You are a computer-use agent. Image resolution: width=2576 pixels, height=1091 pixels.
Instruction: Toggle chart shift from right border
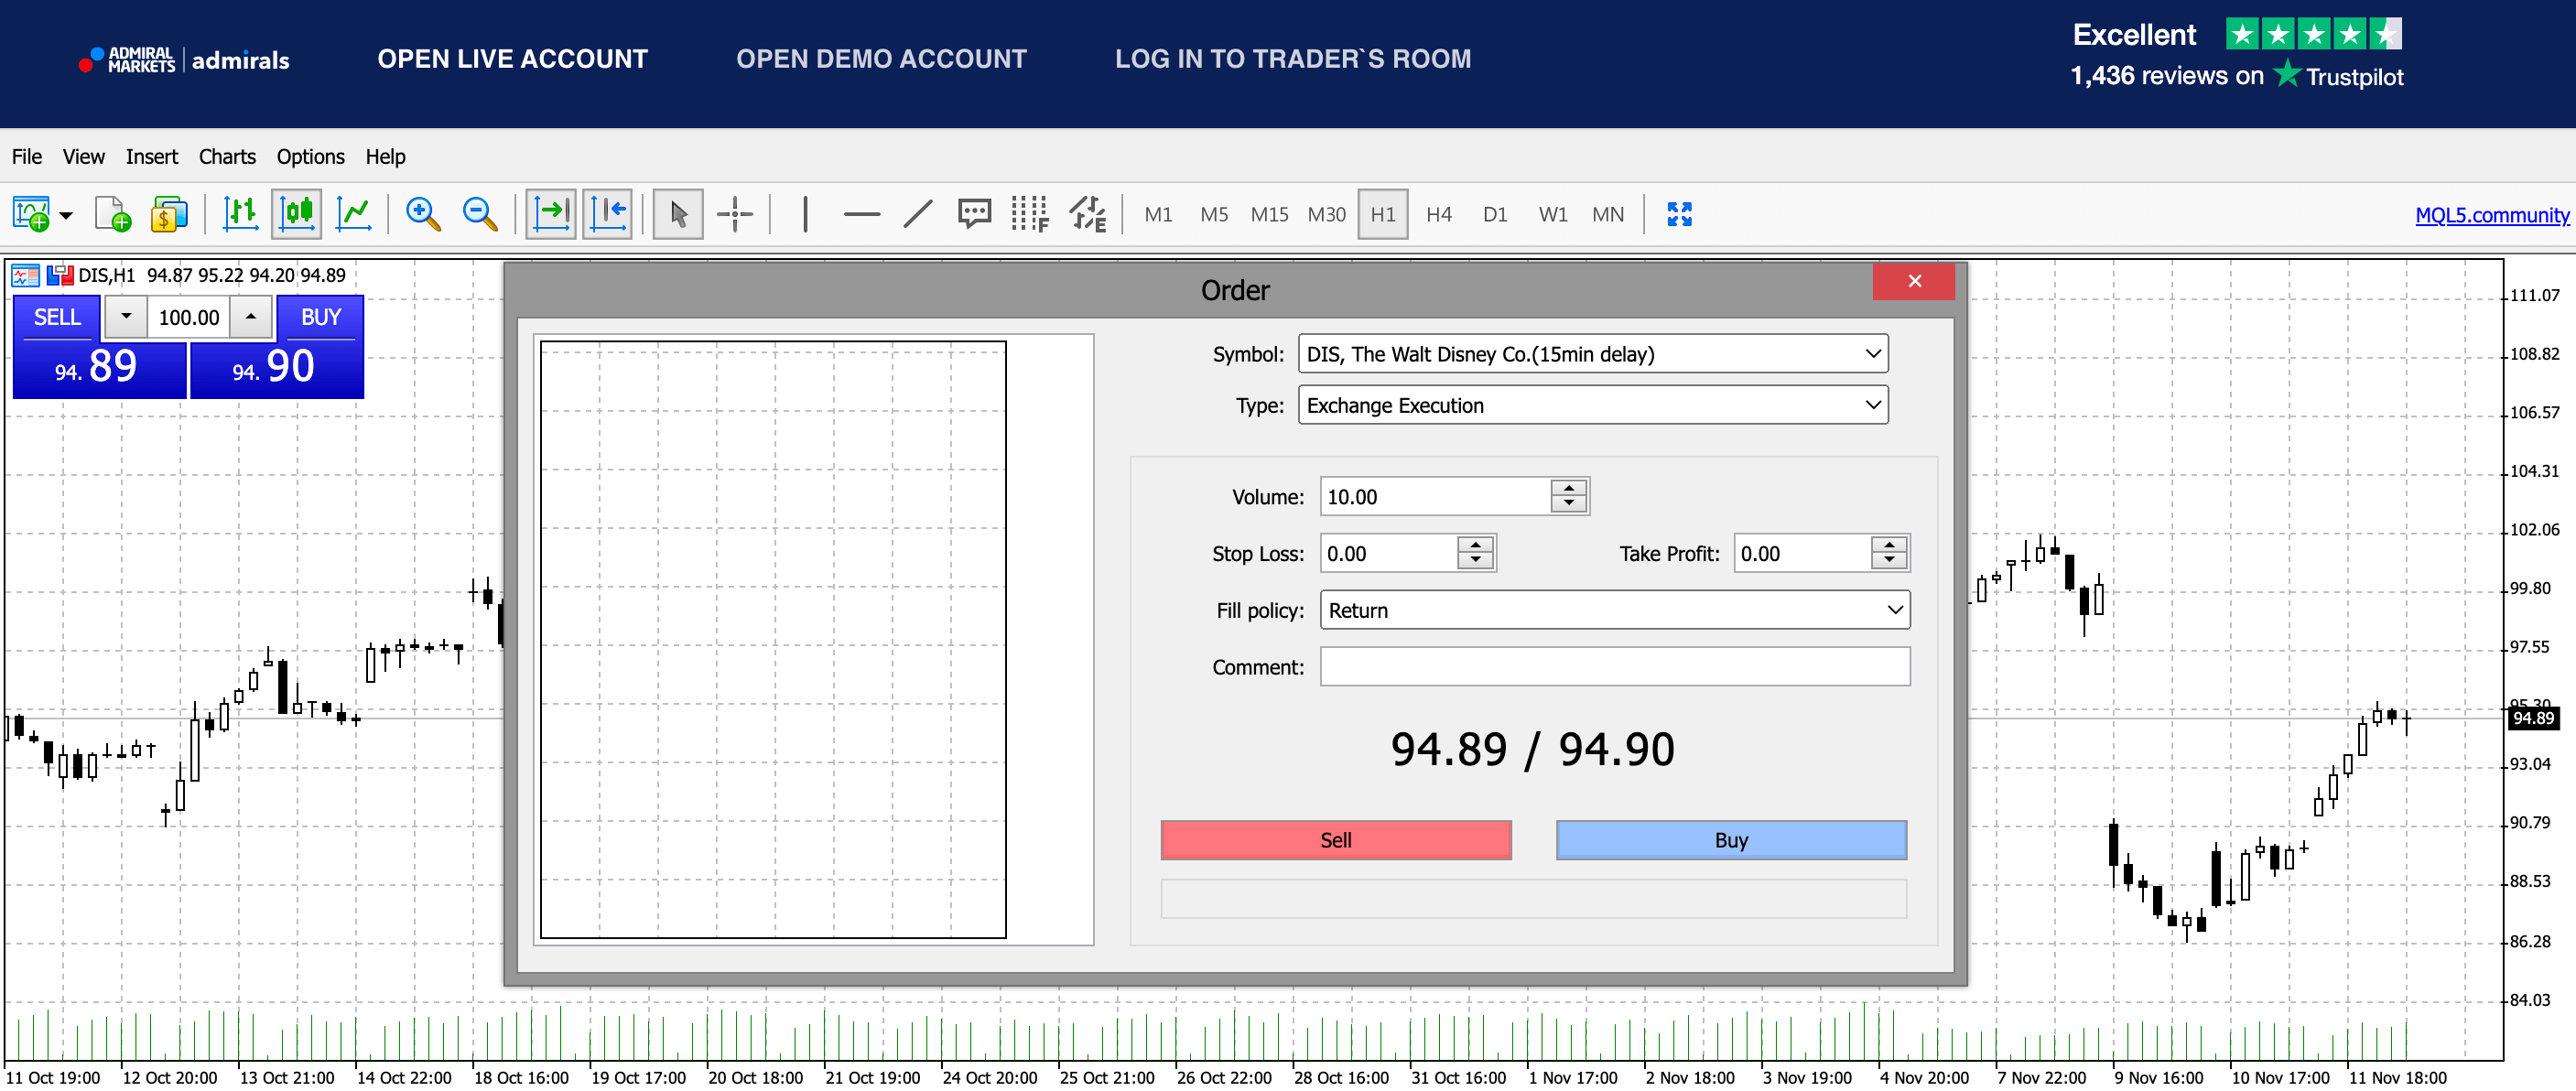coord(608,214)
